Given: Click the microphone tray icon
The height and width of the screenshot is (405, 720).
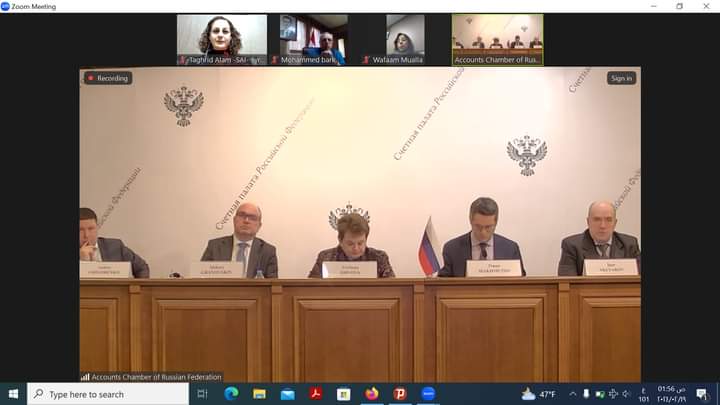Looking at the screenshot, I should [x=586, y=394].
